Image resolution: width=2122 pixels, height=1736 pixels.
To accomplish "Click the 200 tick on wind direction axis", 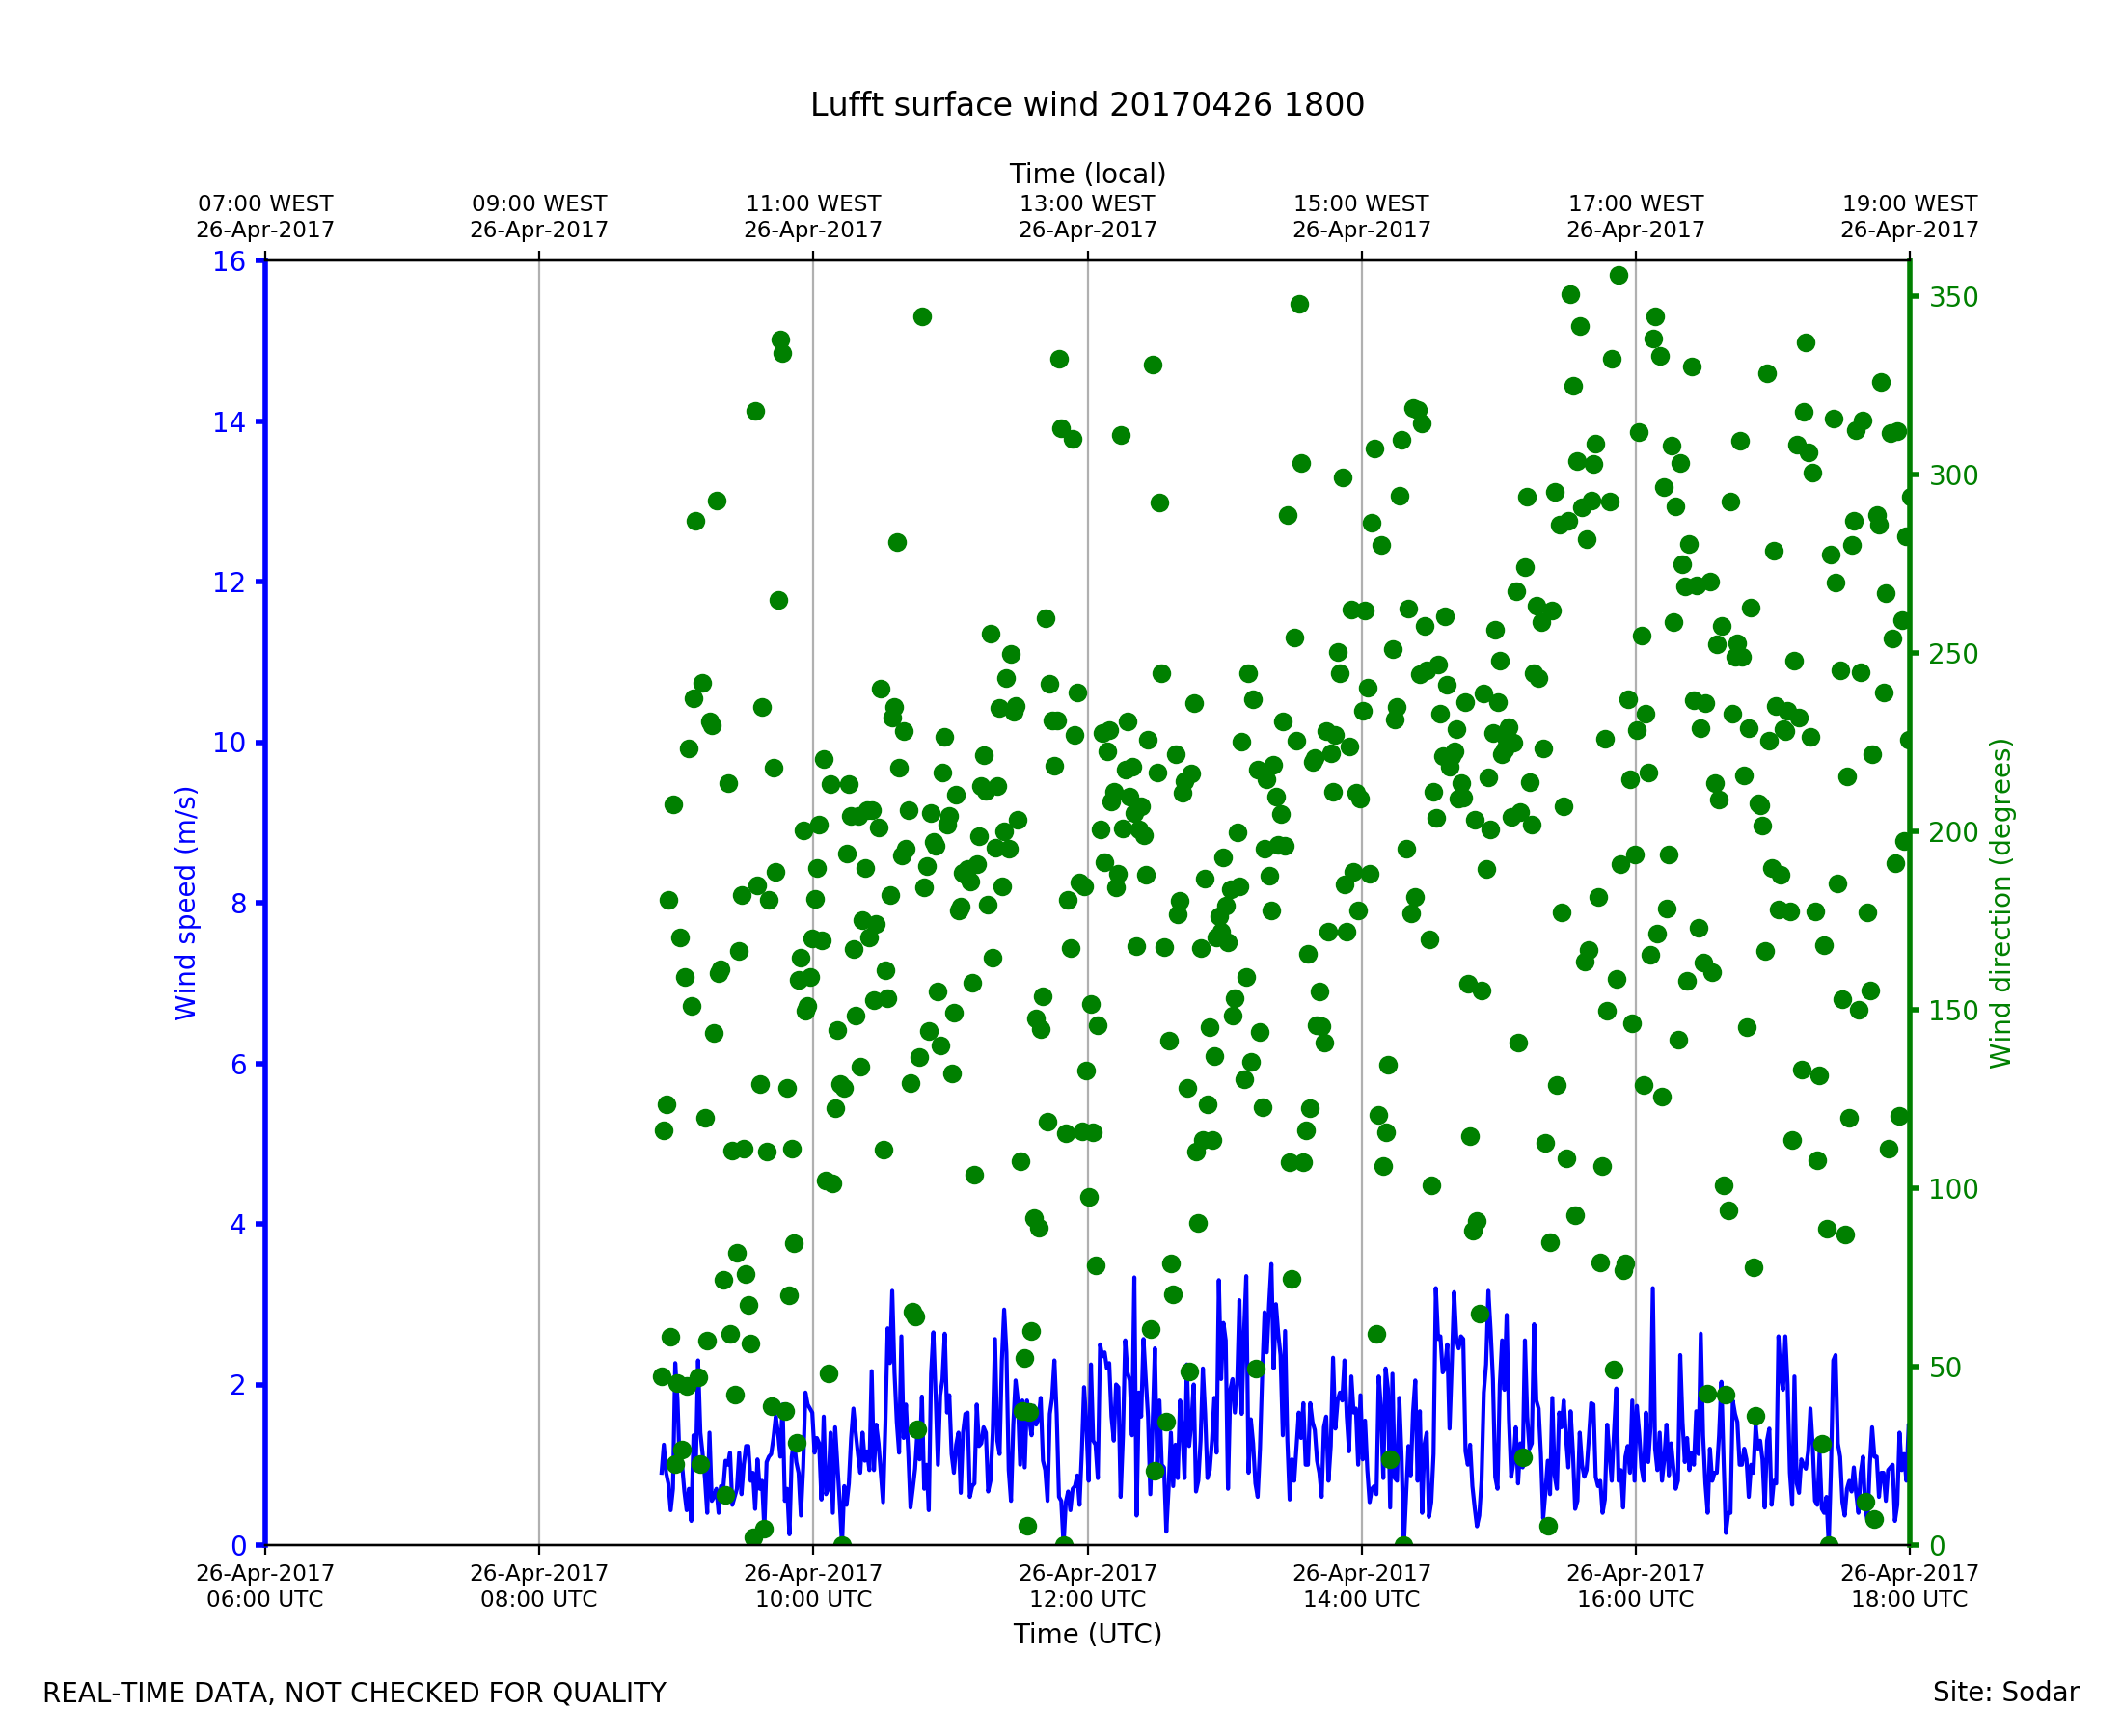I will click(1954, 833).
